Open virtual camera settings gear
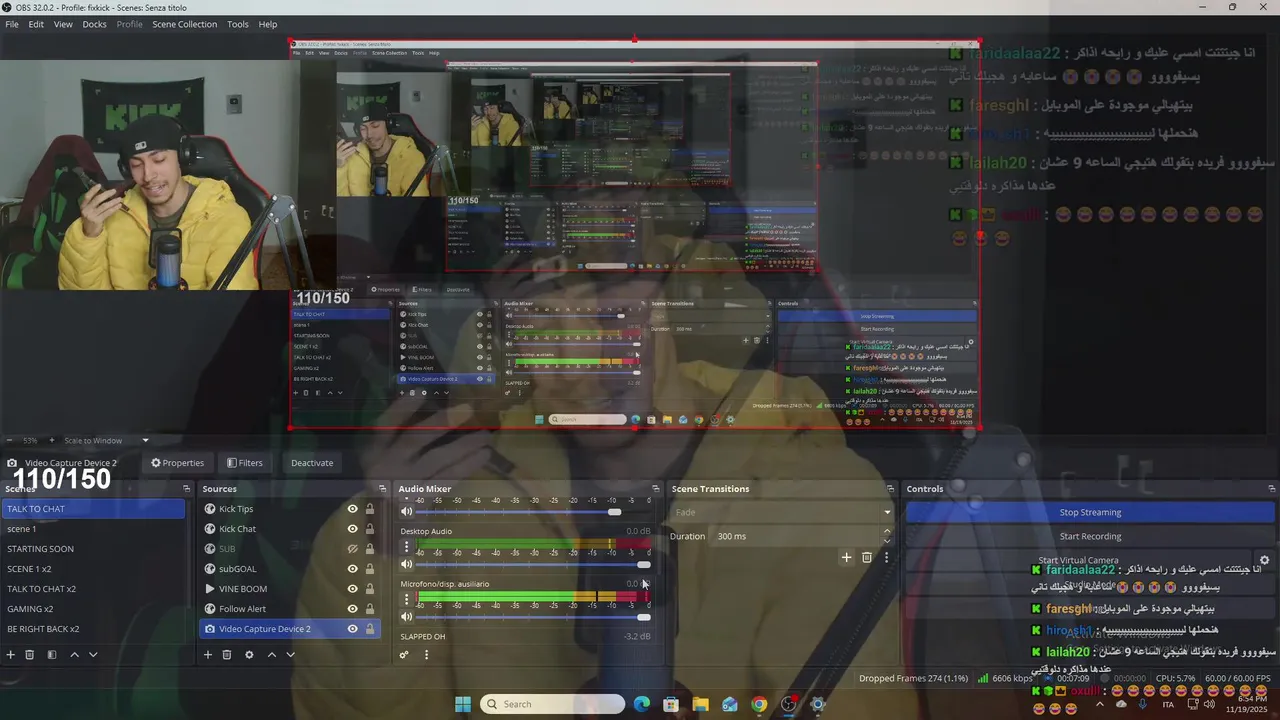This screenshot has height=720, width=1280. pos(1264,561)
